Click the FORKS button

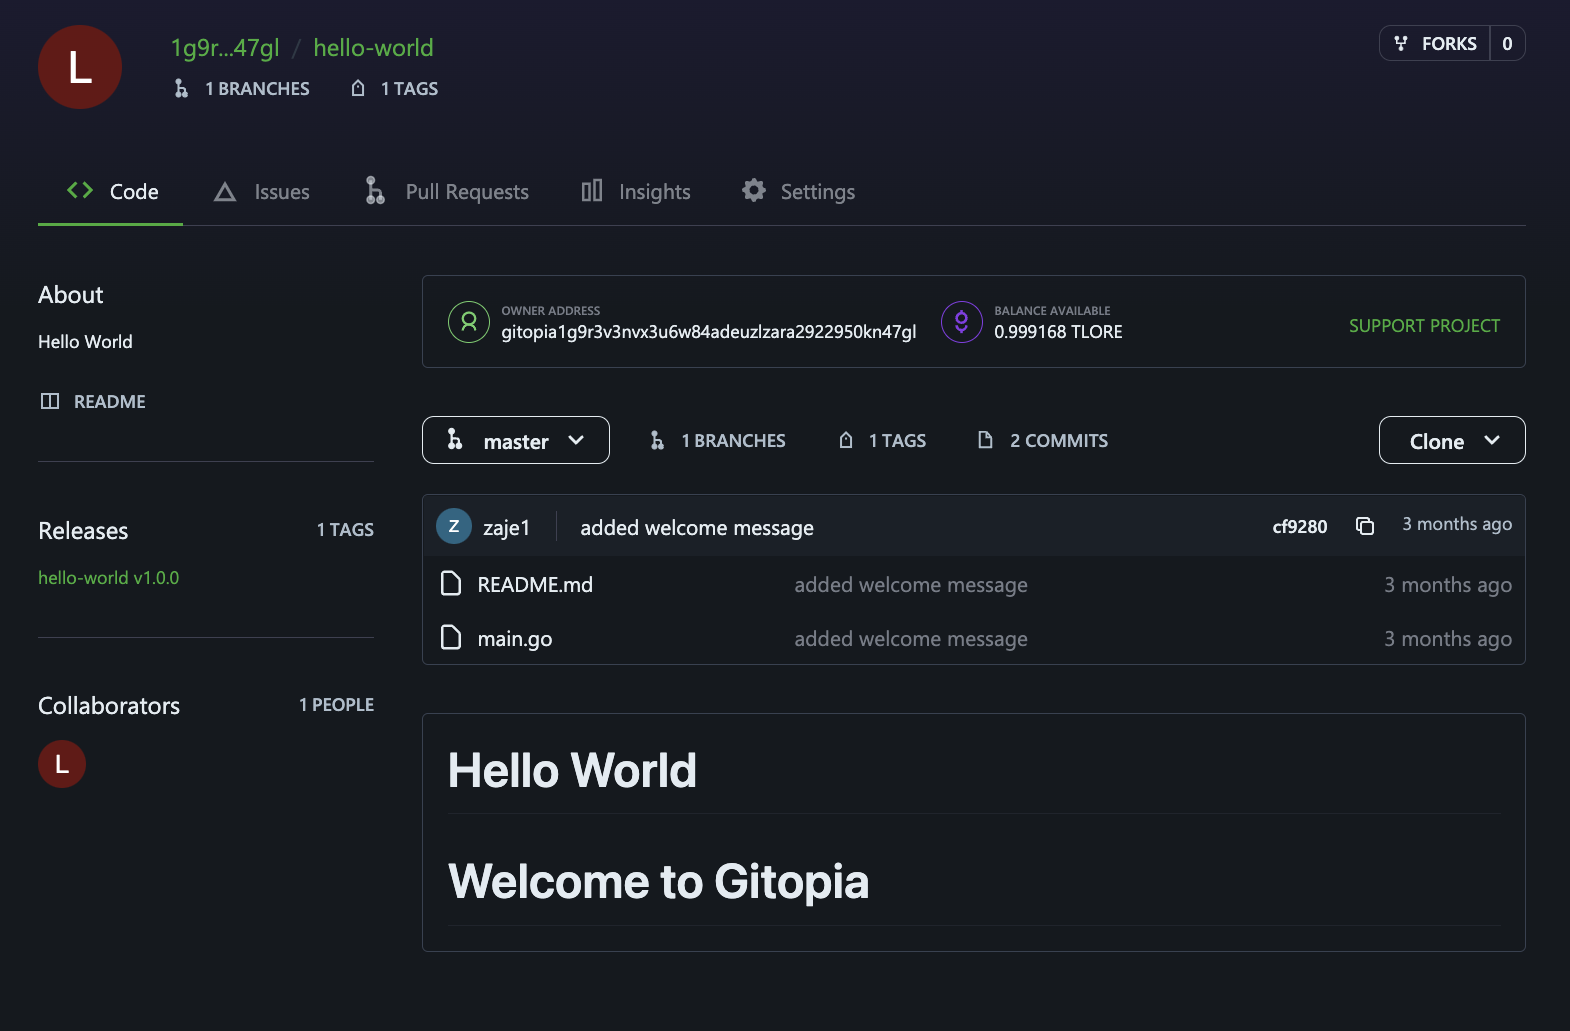tap(1435, 43)
